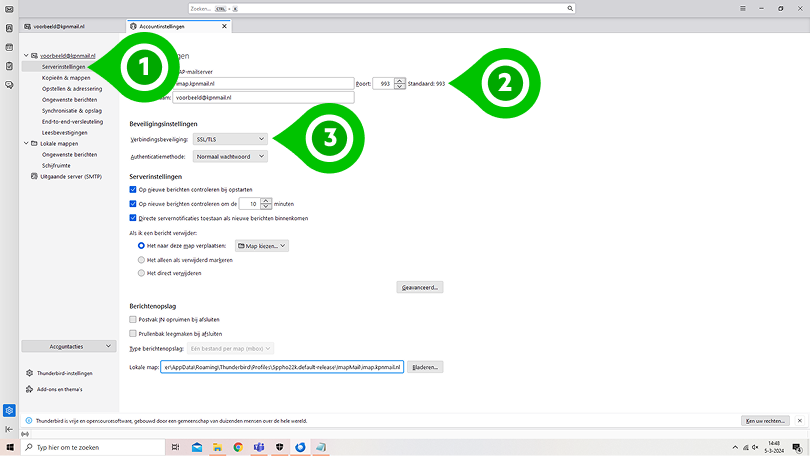Click the Lokale map path field
The height and width of the screenshot is (456, 810).
282,367
